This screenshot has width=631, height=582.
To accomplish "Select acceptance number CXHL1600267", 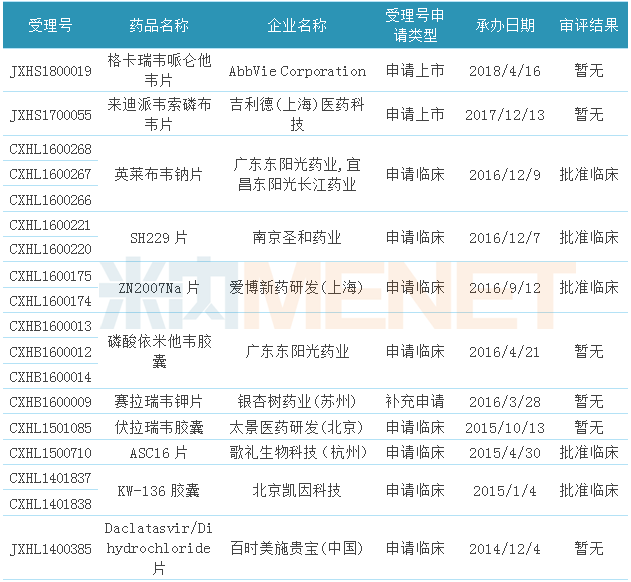I will point(50,174).
